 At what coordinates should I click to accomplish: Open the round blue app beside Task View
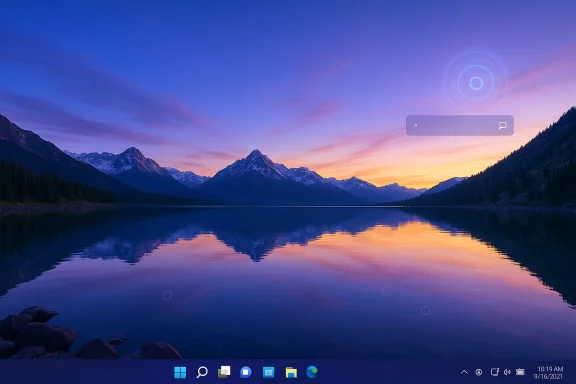tap(246, 372)
